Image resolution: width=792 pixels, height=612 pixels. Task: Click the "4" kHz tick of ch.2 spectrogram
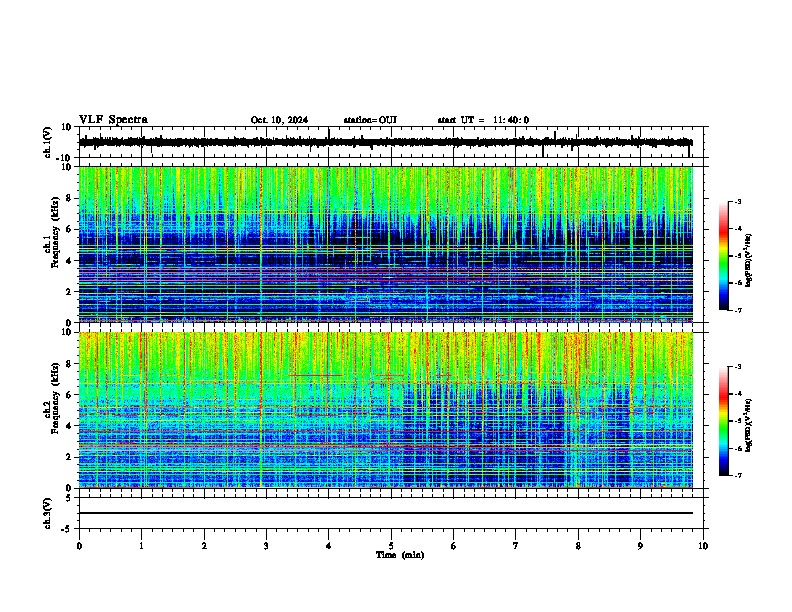coord(69,426)
